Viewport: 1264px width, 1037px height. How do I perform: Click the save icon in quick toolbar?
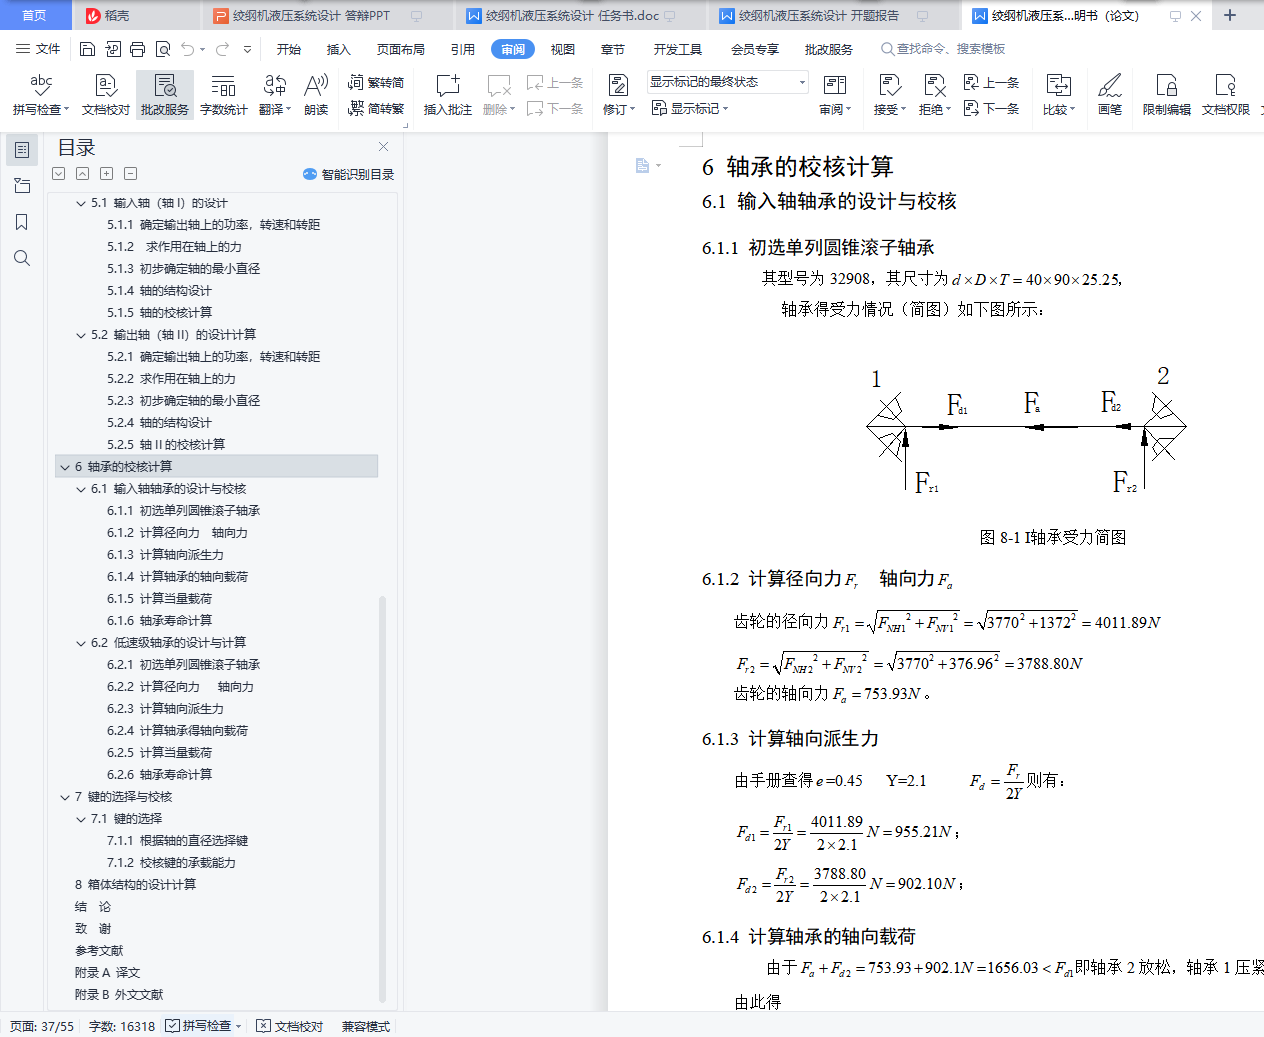pos(88,49)
